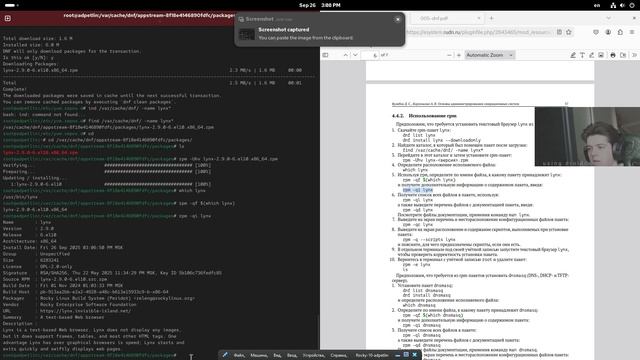Bookmark this page with the star icon
This screenshot has height=360, width=640.
click(569, 32)
